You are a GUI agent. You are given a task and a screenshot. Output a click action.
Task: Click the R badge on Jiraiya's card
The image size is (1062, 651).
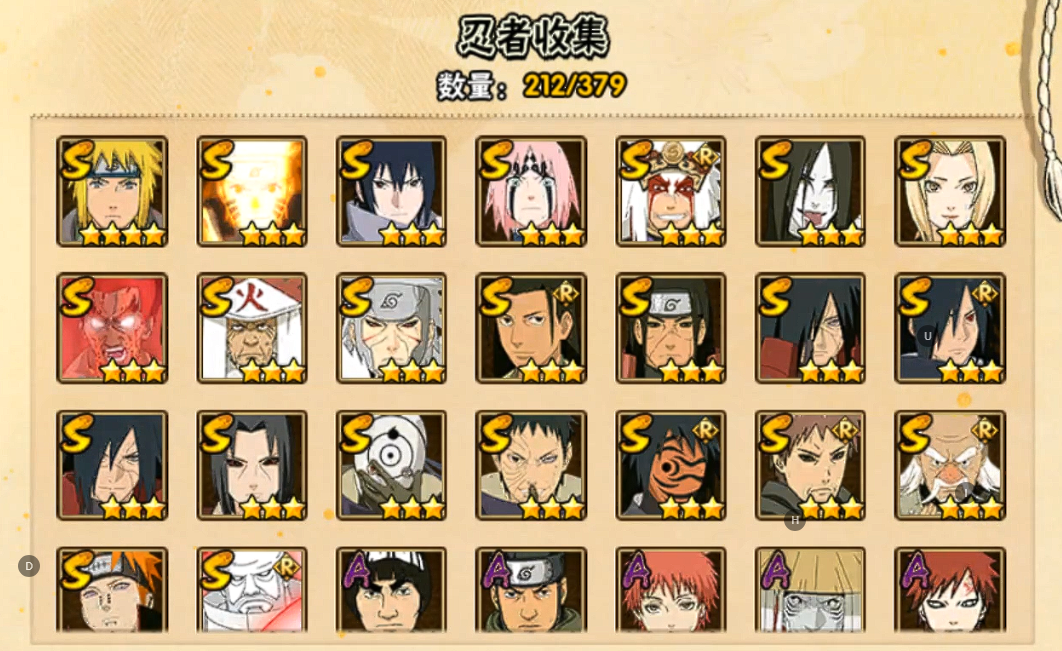coord(705,157)
